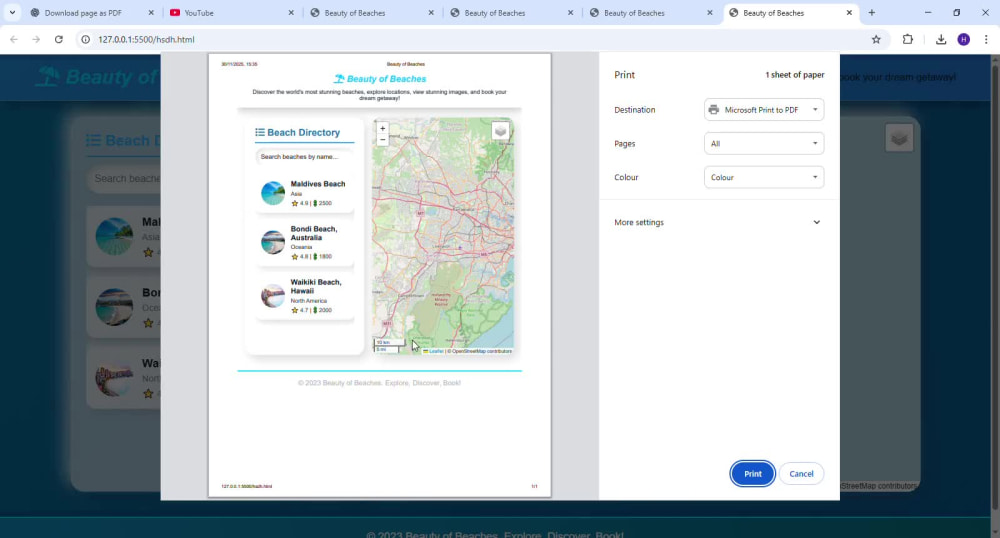Screen dimensions: 1000x538
Task: Click the 'Print' dialog heading
Action: [624, 75]
